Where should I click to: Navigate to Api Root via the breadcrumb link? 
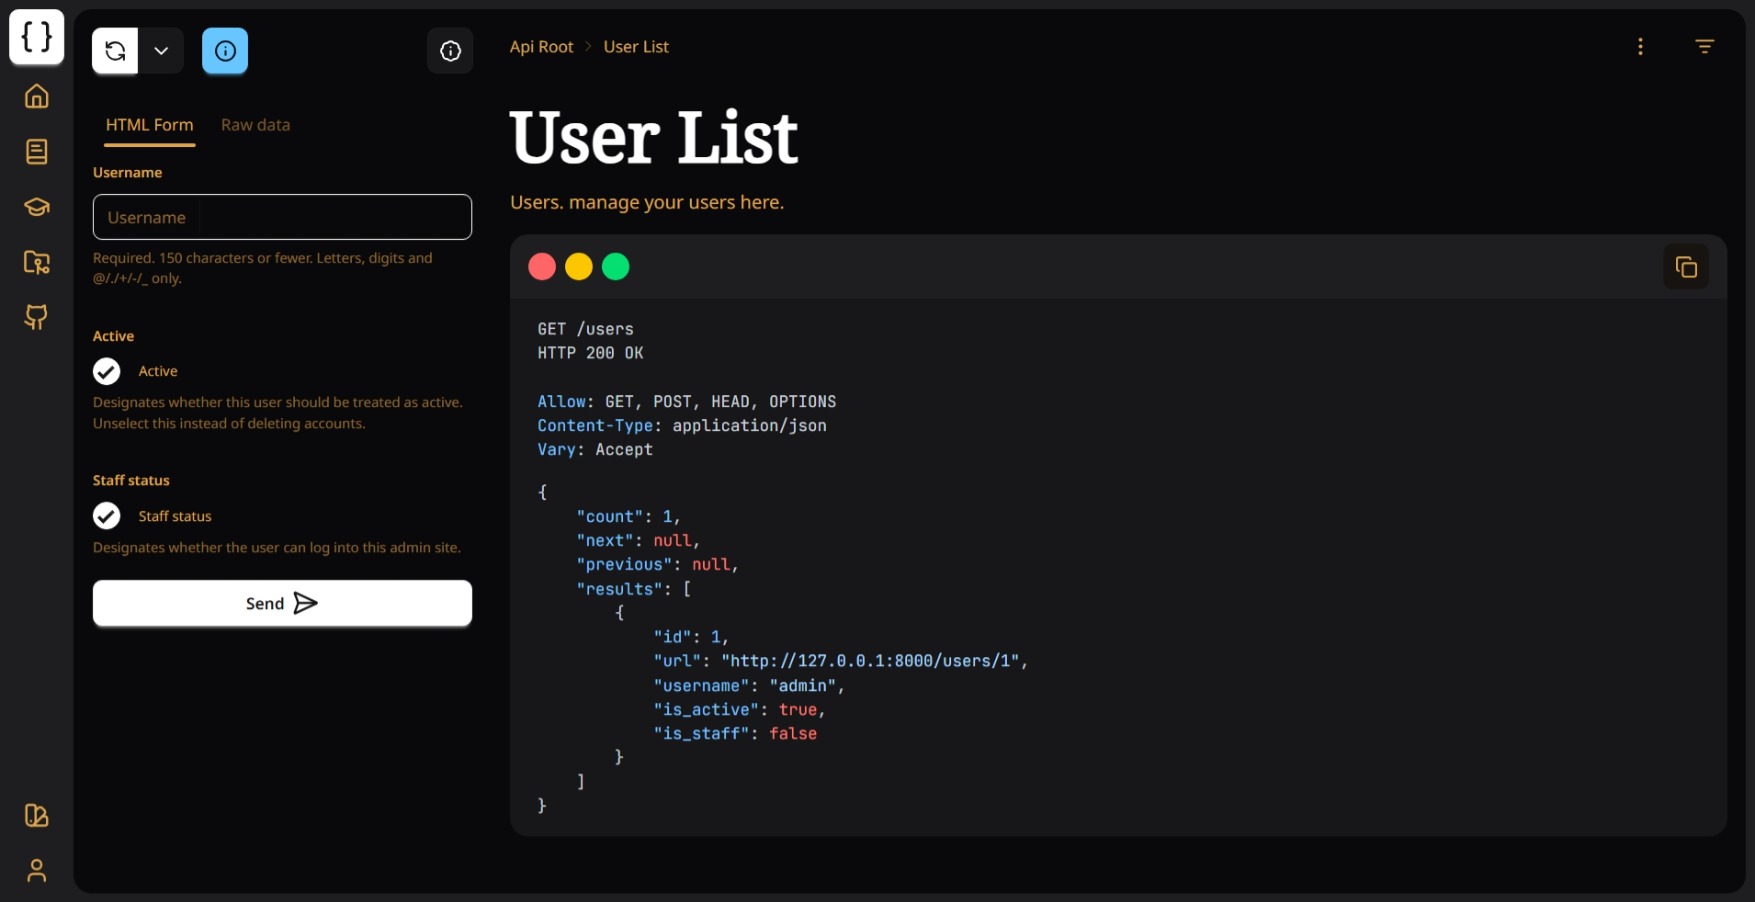point(541,46)
